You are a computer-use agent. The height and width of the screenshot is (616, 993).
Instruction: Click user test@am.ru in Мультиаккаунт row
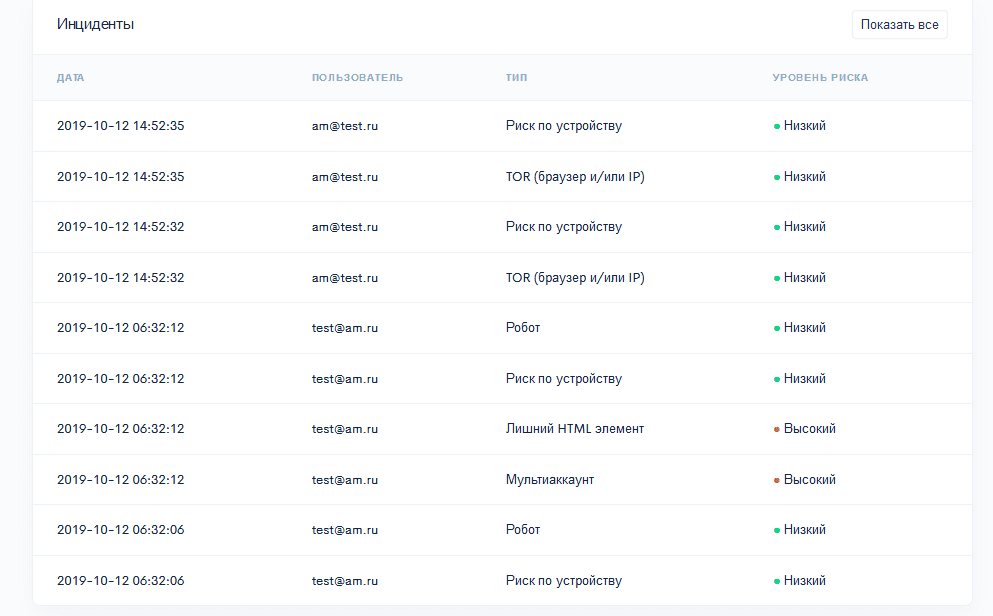click(345, 480)
